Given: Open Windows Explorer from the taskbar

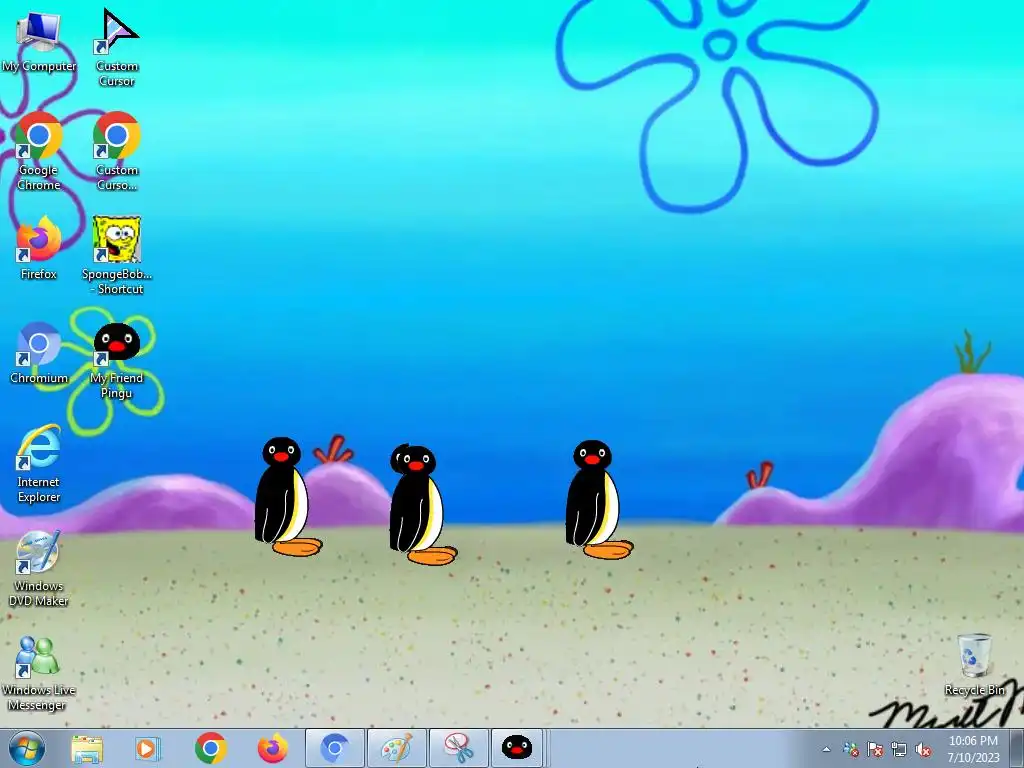Looking at the screenshot, I should coord(87,748).
